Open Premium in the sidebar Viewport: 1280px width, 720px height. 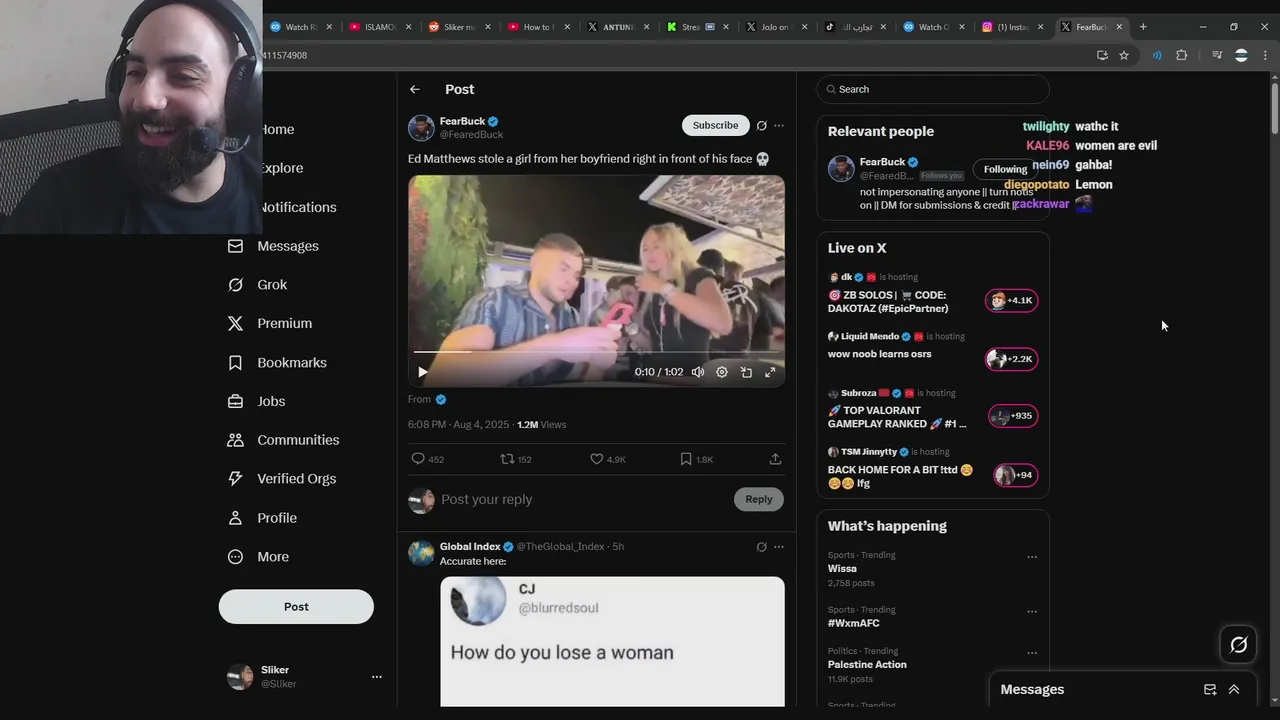(x=269, y=324)
